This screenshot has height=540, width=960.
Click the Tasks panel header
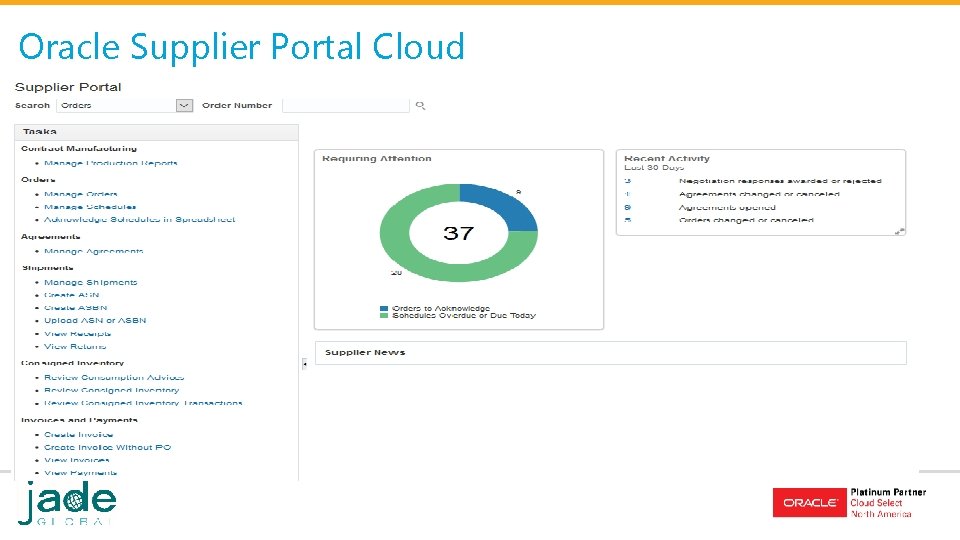tap(156, 132)
